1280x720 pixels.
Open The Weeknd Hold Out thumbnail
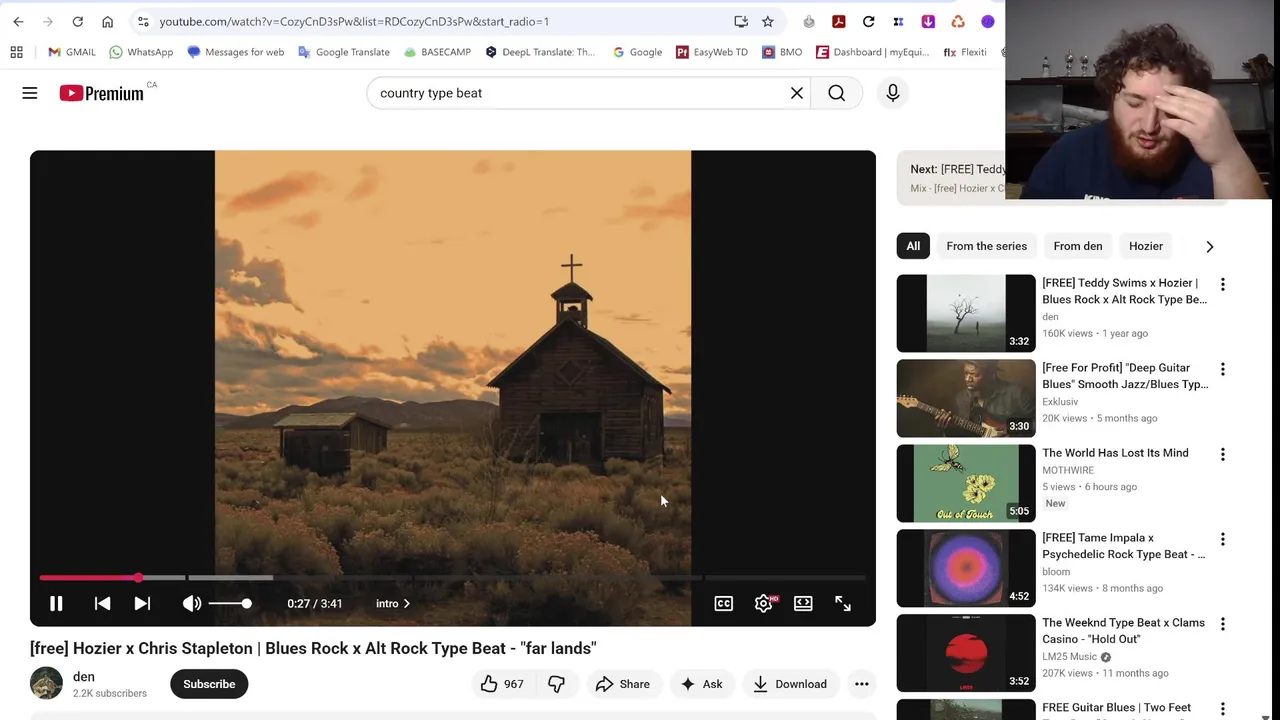966,653
